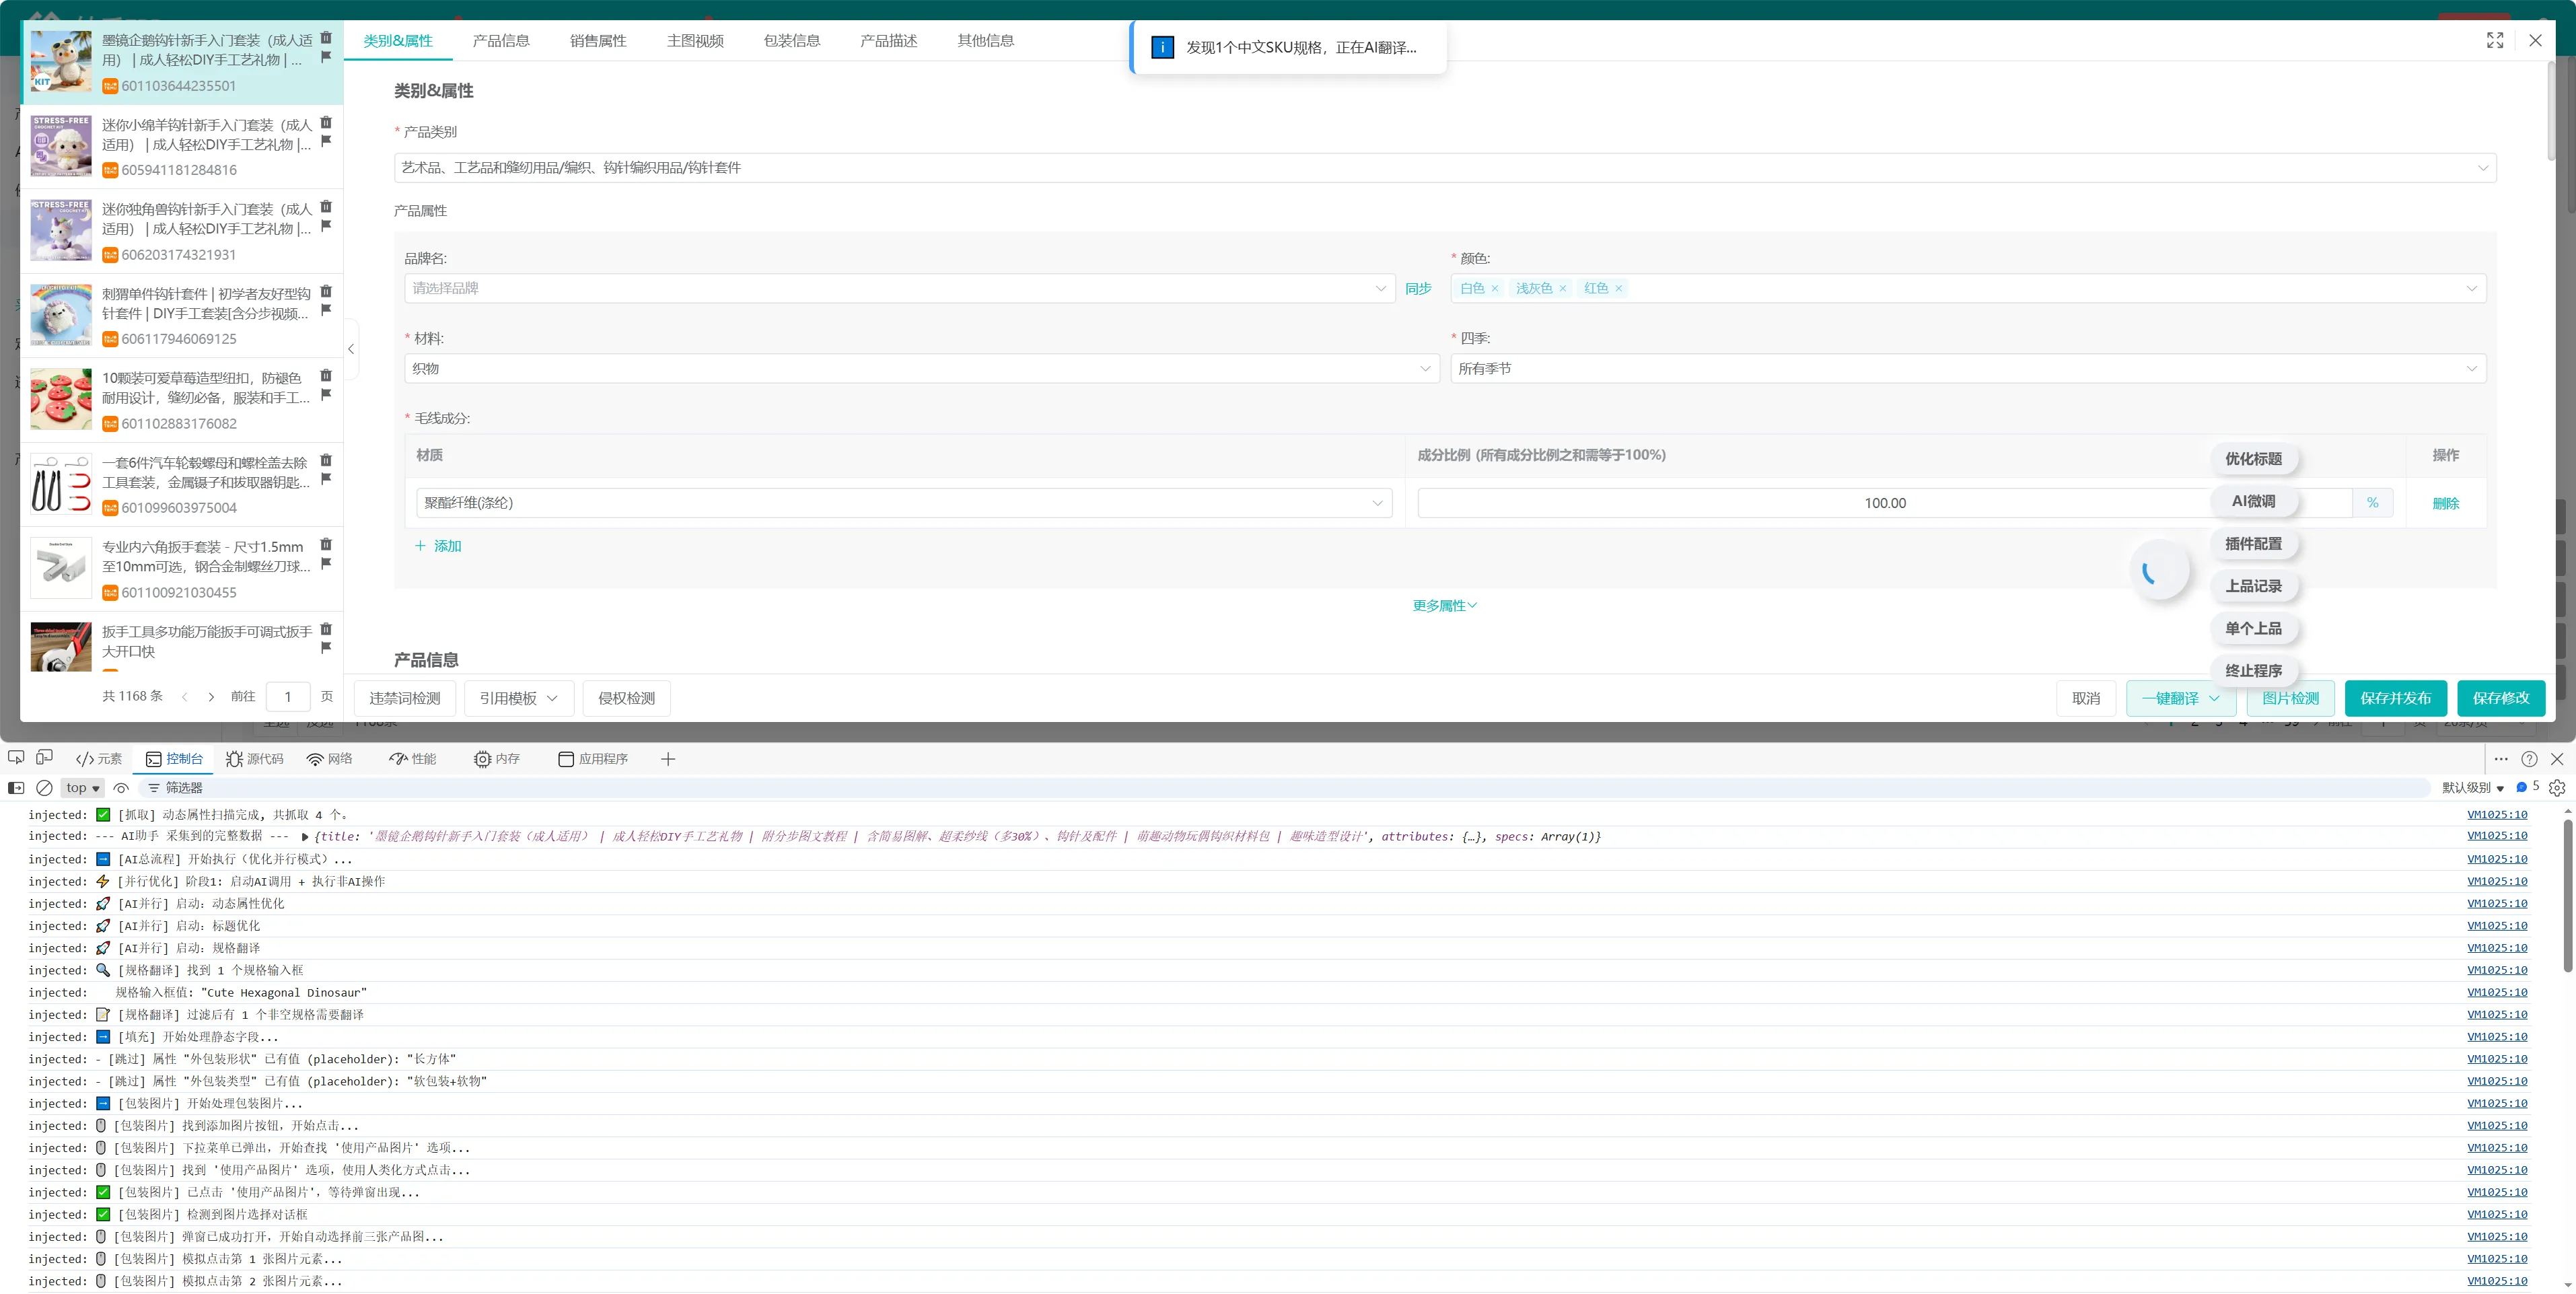Open DevTools more options ellipsis
Viewport: 2576px width, 1294px height.
[2501, 759]
